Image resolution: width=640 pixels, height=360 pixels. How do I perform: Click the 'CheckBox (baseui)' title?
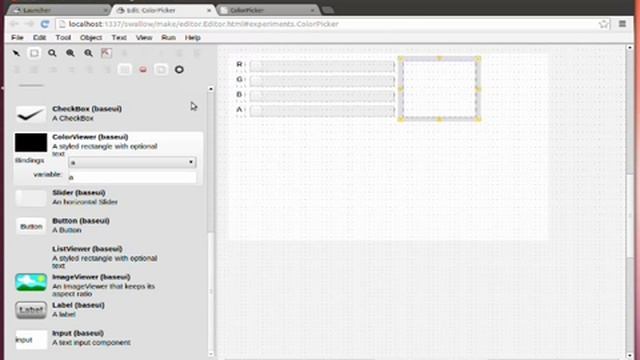pyautogui.click(x=87, y=109)
